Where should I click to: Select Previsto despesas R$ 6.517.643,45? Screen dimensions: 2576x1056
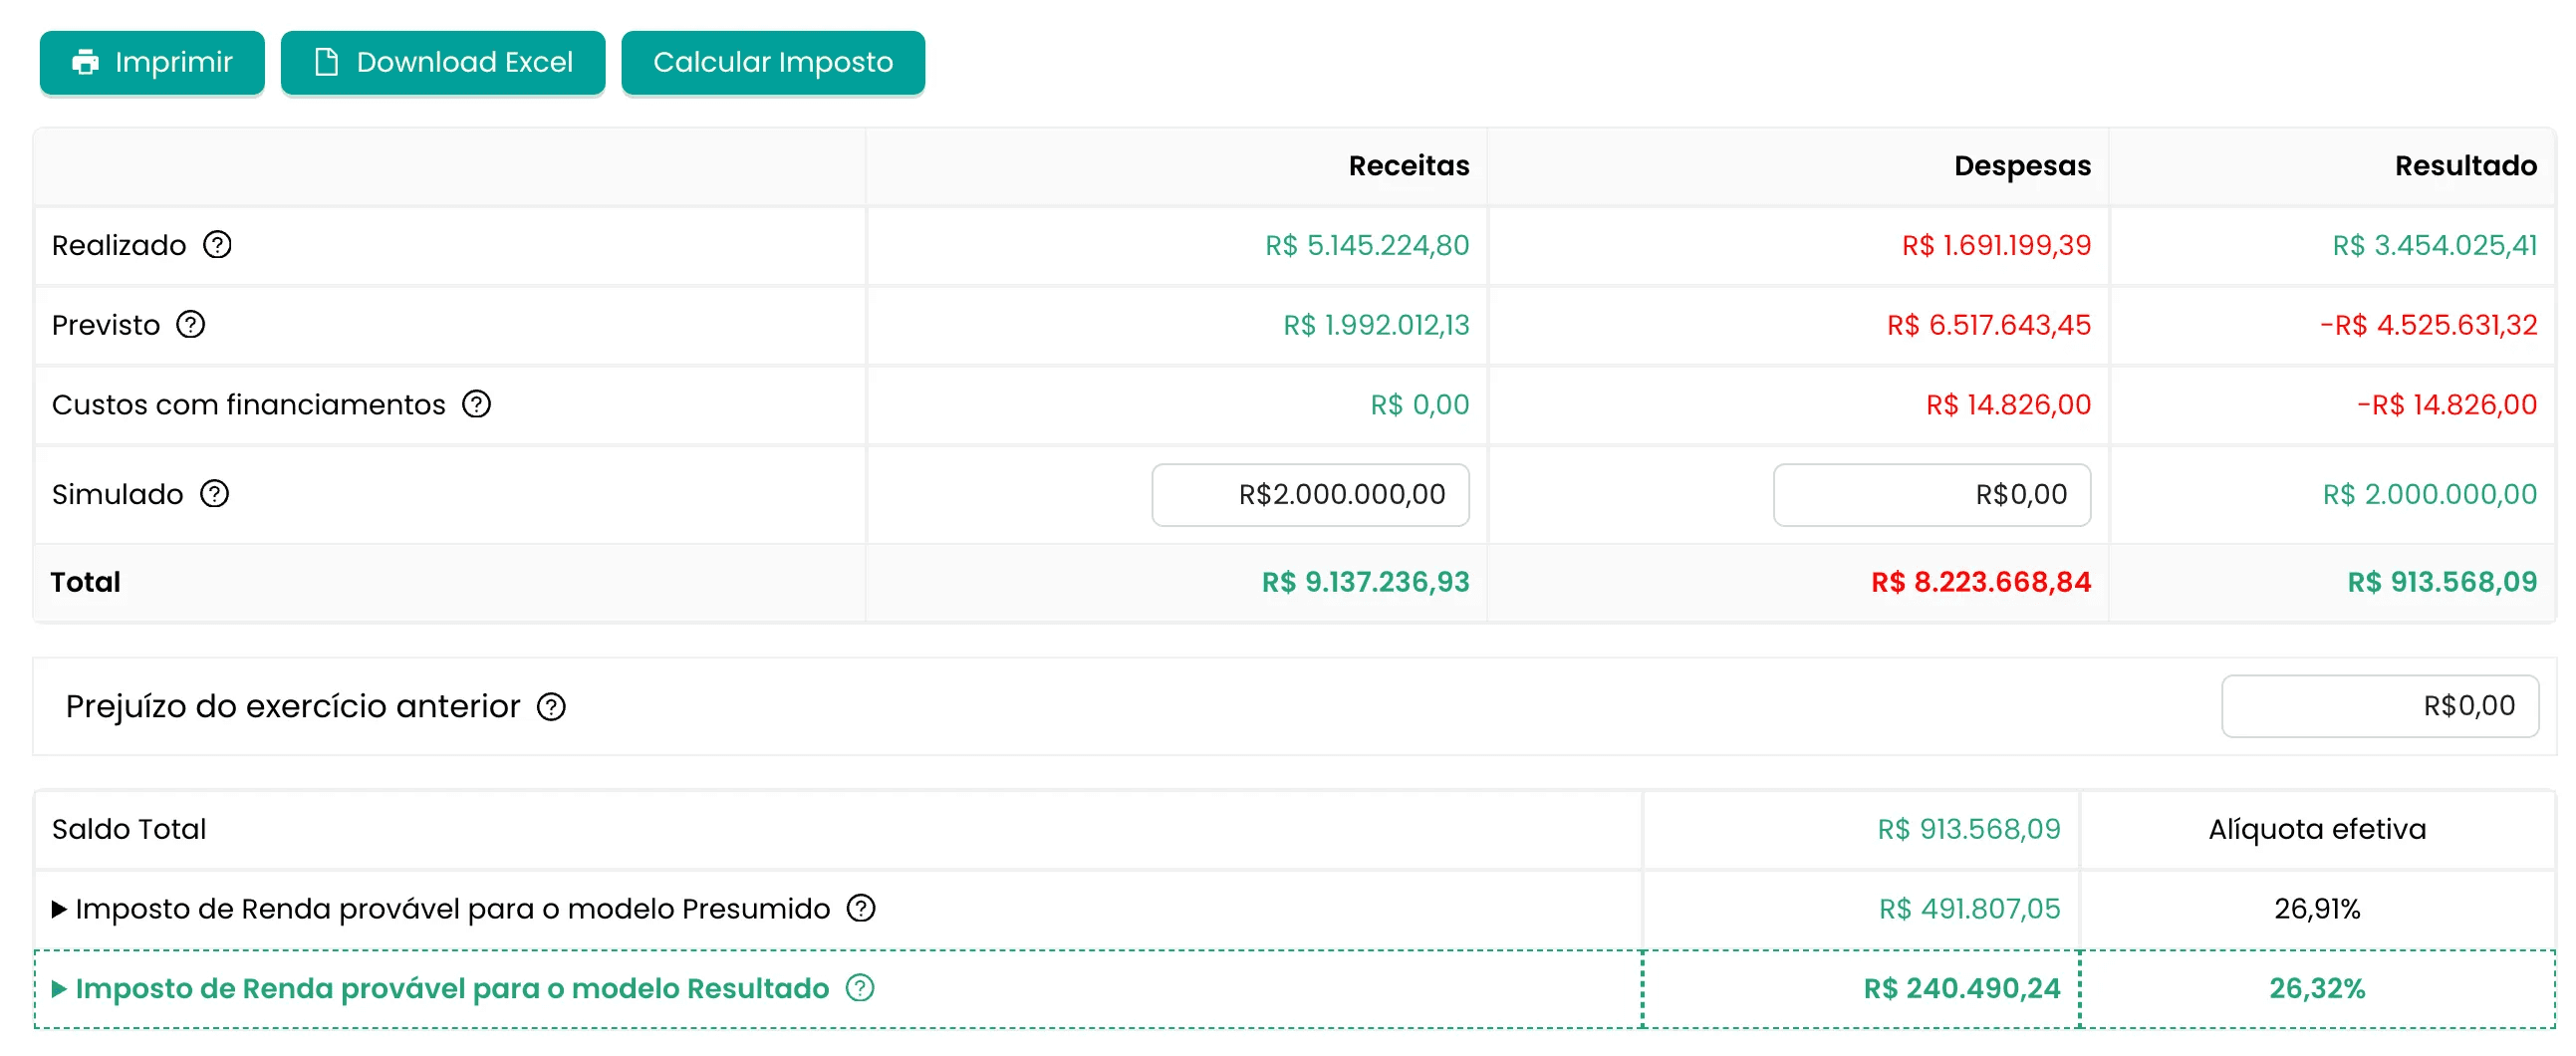pos(1989,325)
